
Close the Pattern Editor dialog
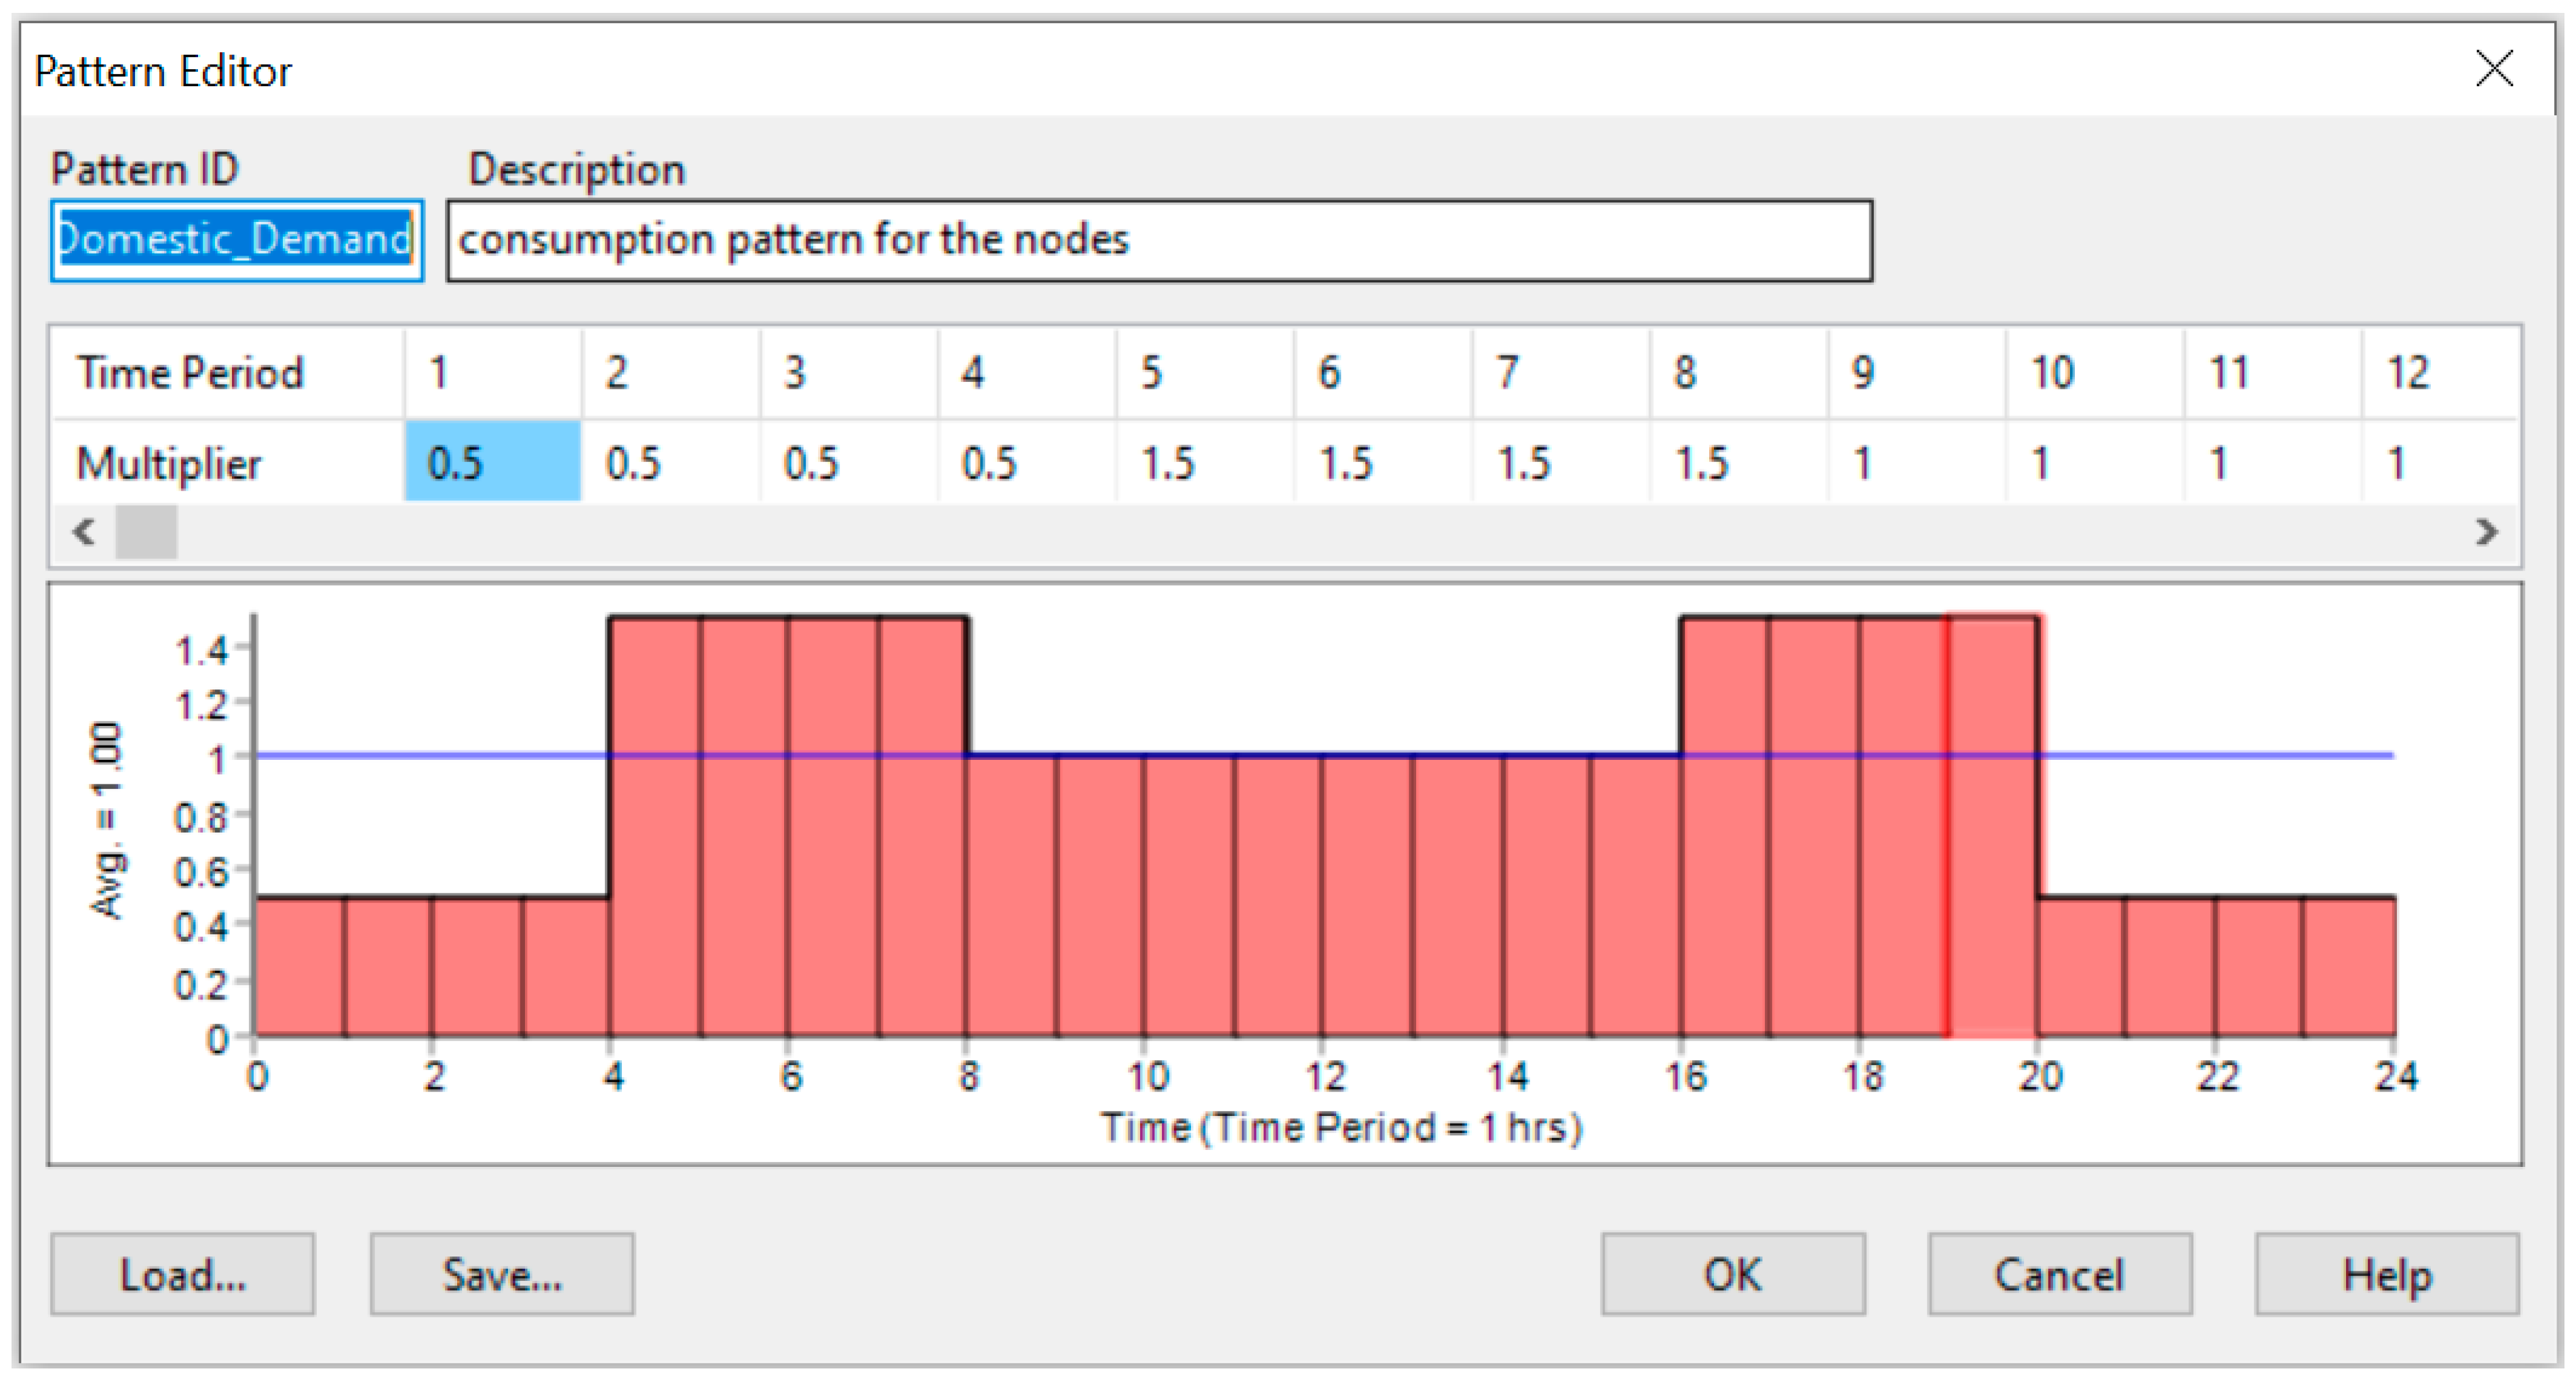coord(2494,70)
